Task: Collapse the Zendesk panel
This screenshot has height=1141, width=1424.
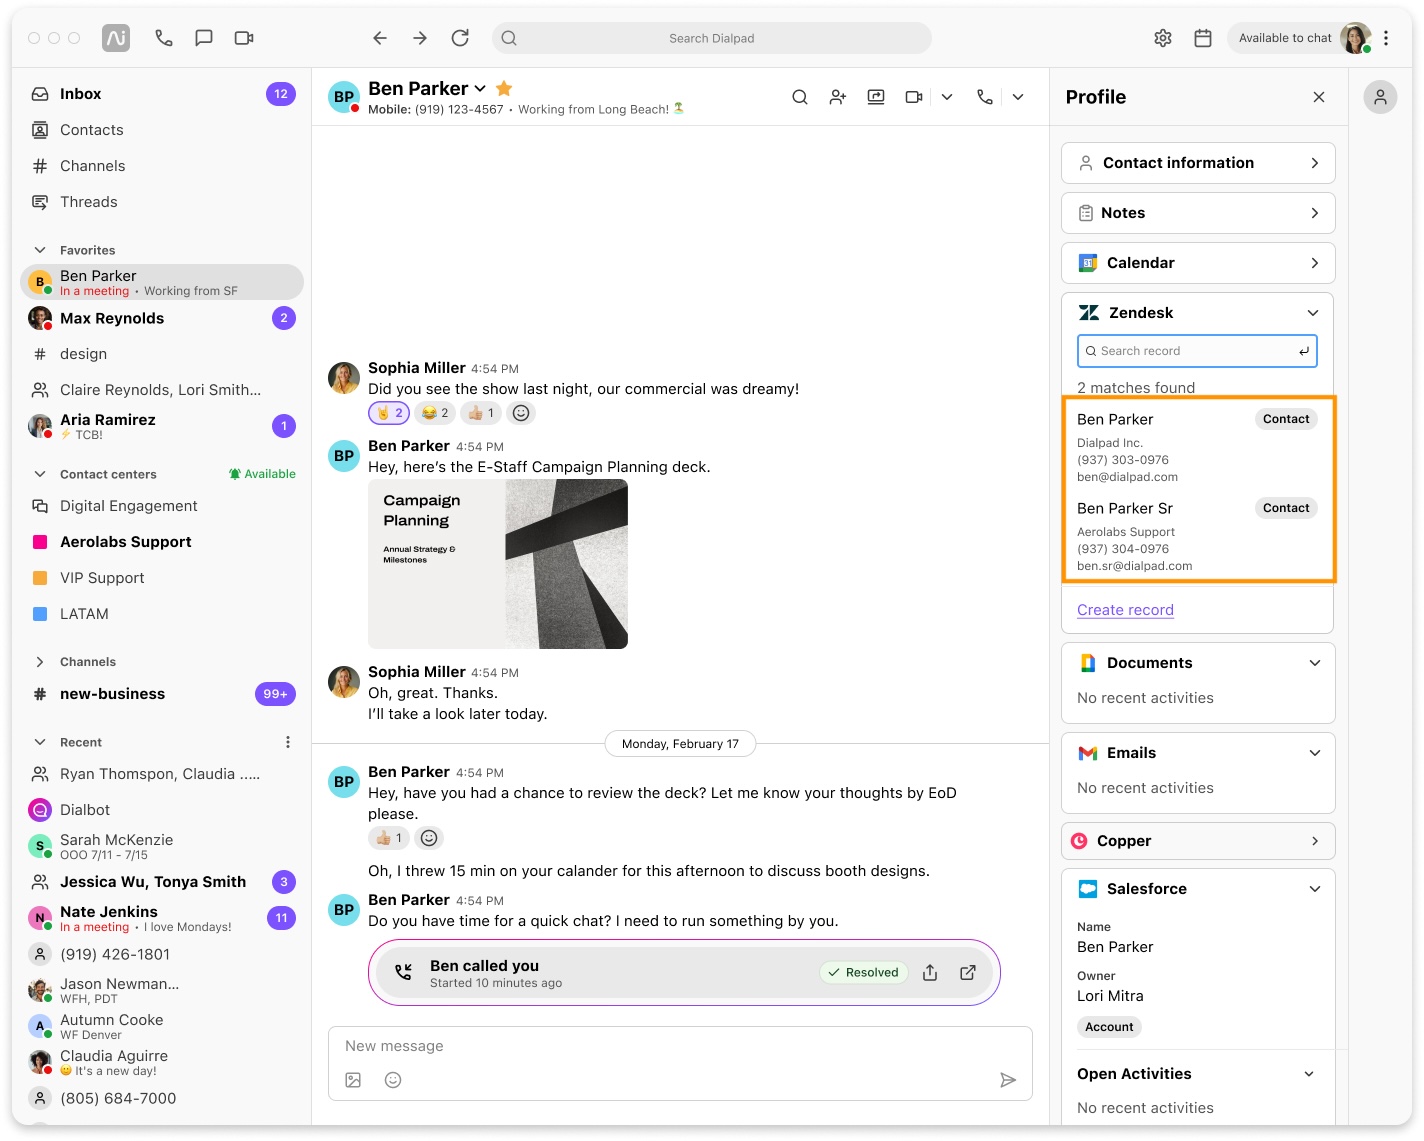Action: [1313, 313]
